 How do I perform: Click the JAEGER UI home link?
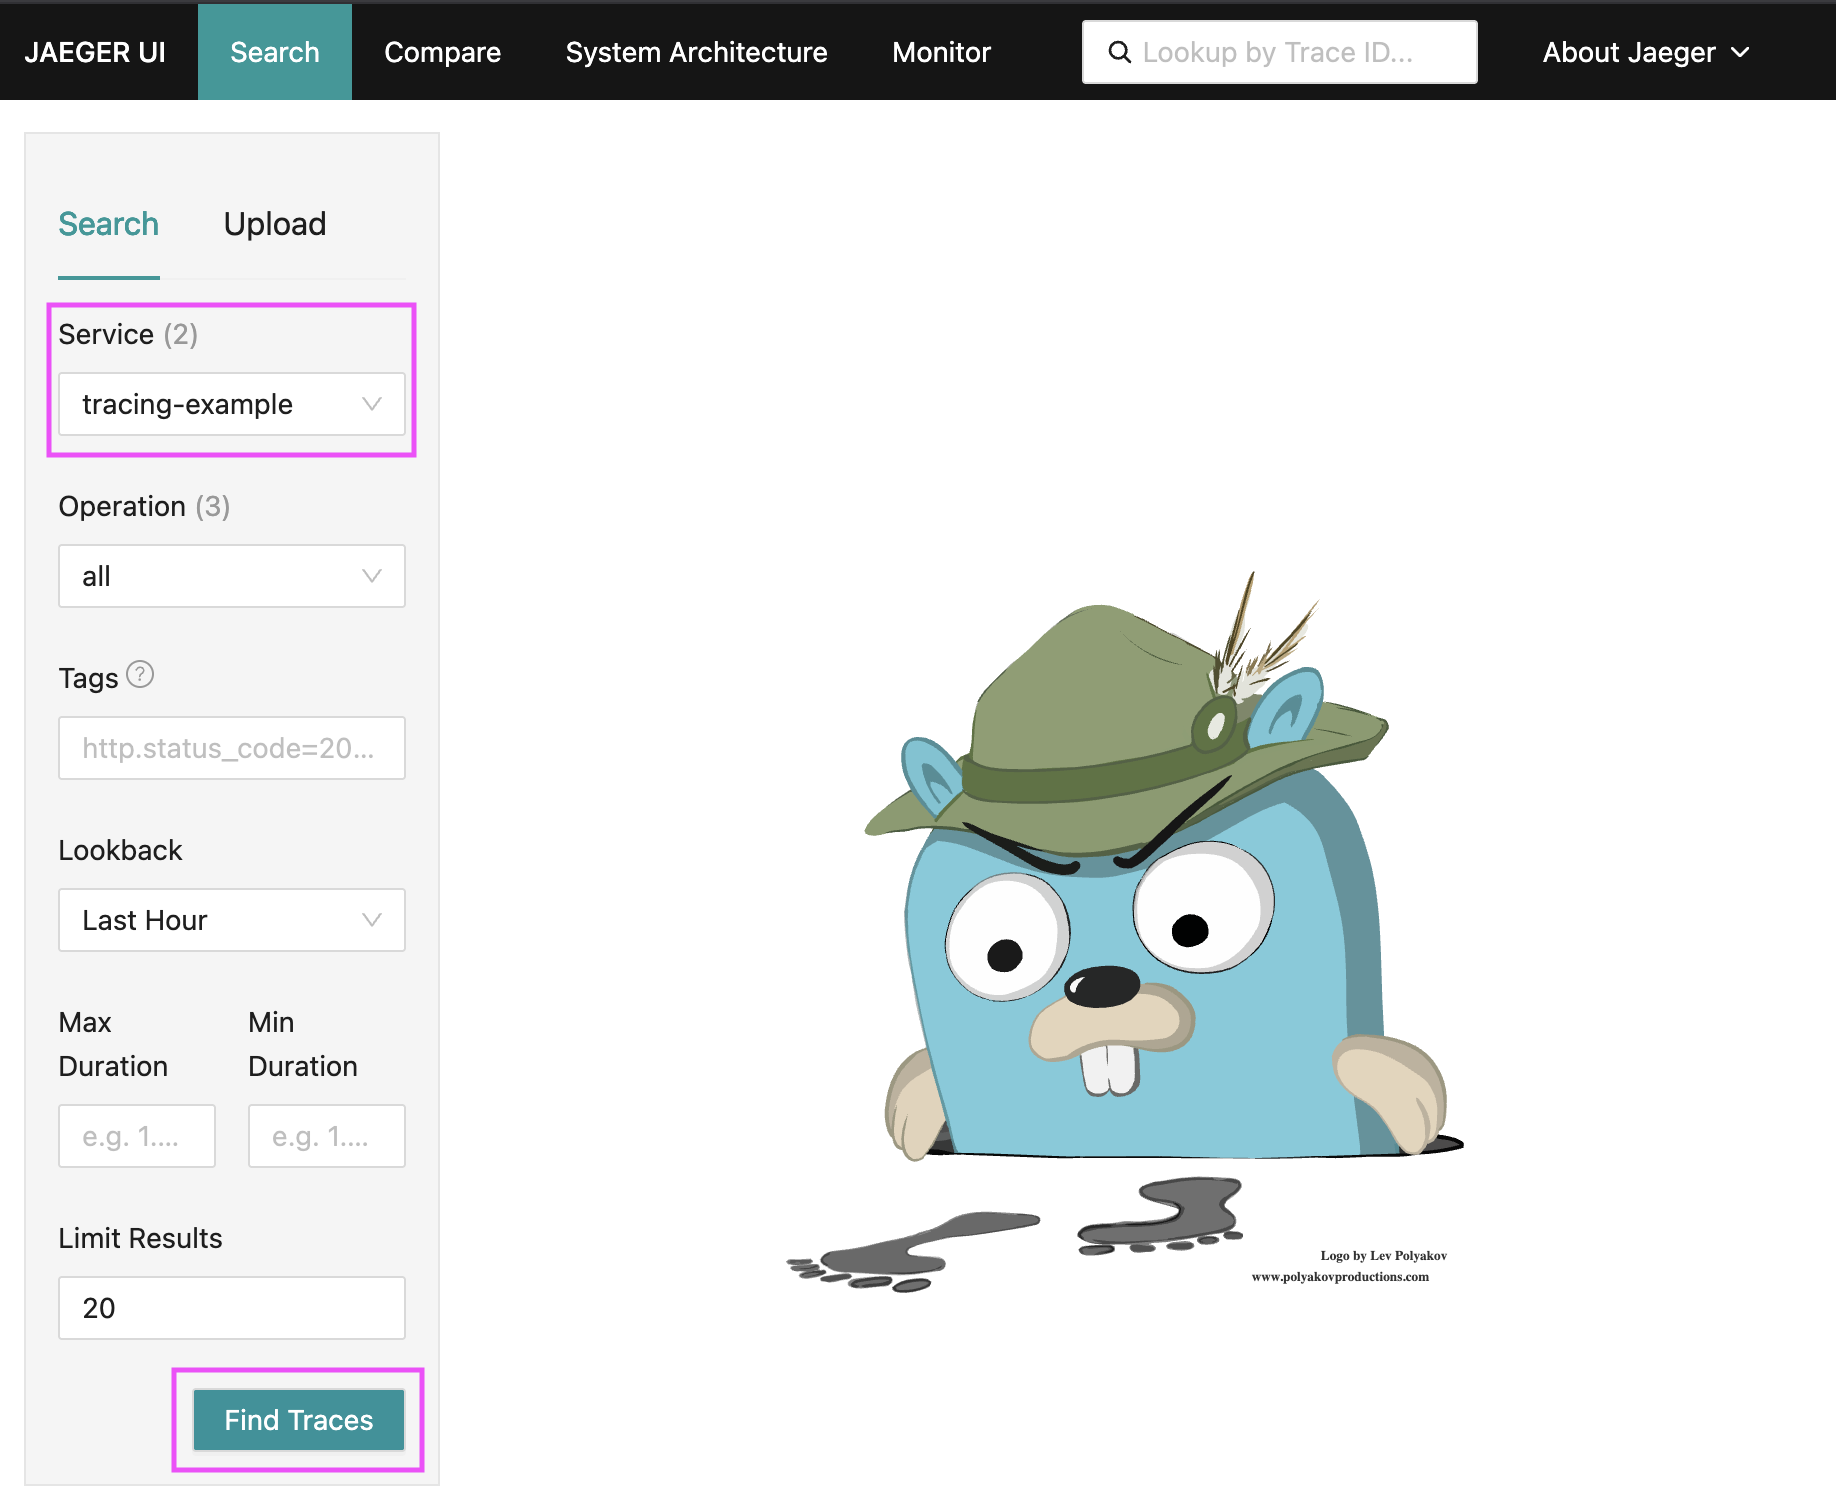pos(95,52)
